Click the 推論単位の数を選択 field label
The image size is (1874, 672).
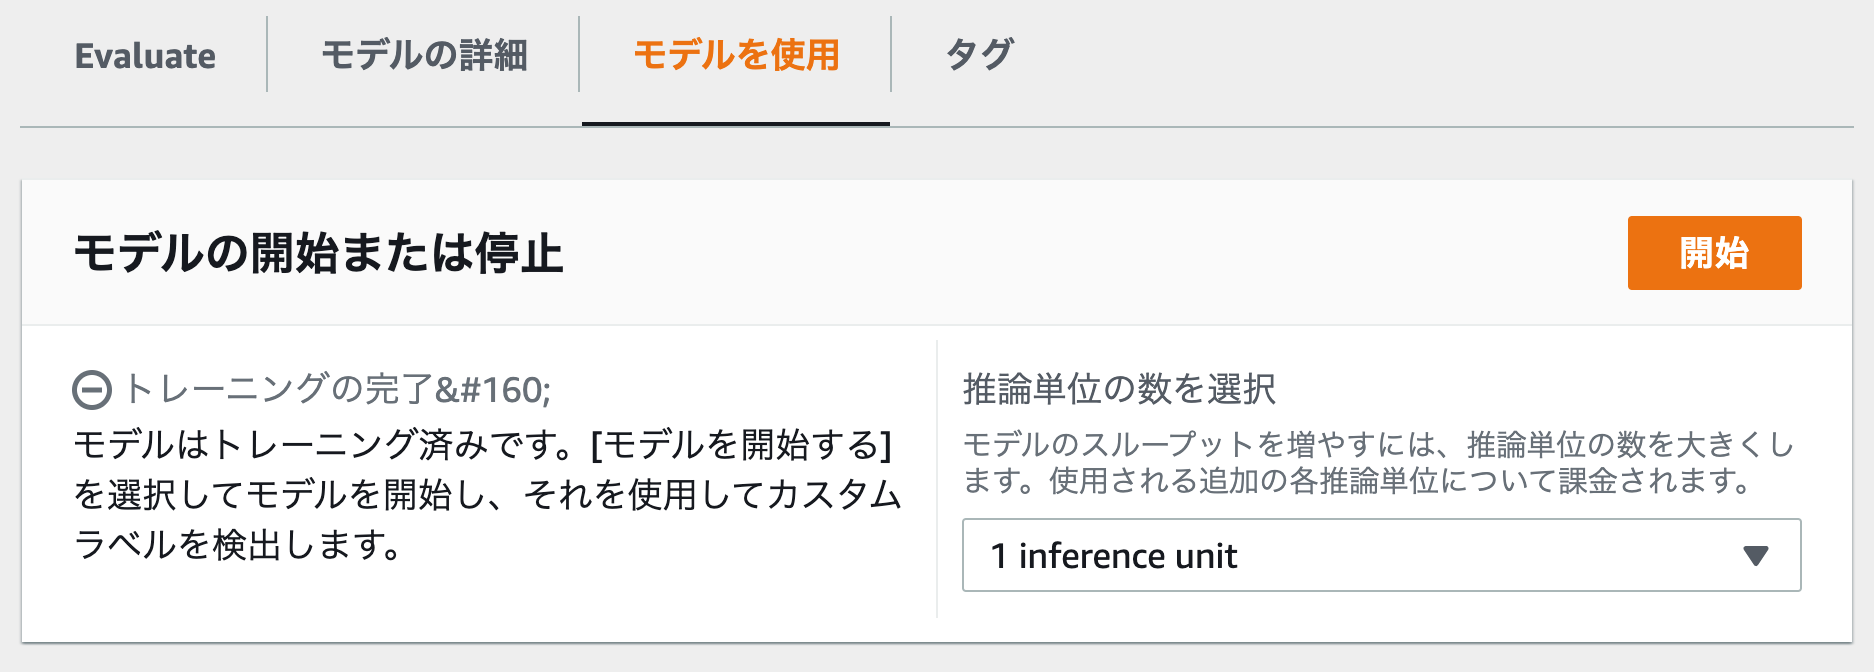[1118, 390]
